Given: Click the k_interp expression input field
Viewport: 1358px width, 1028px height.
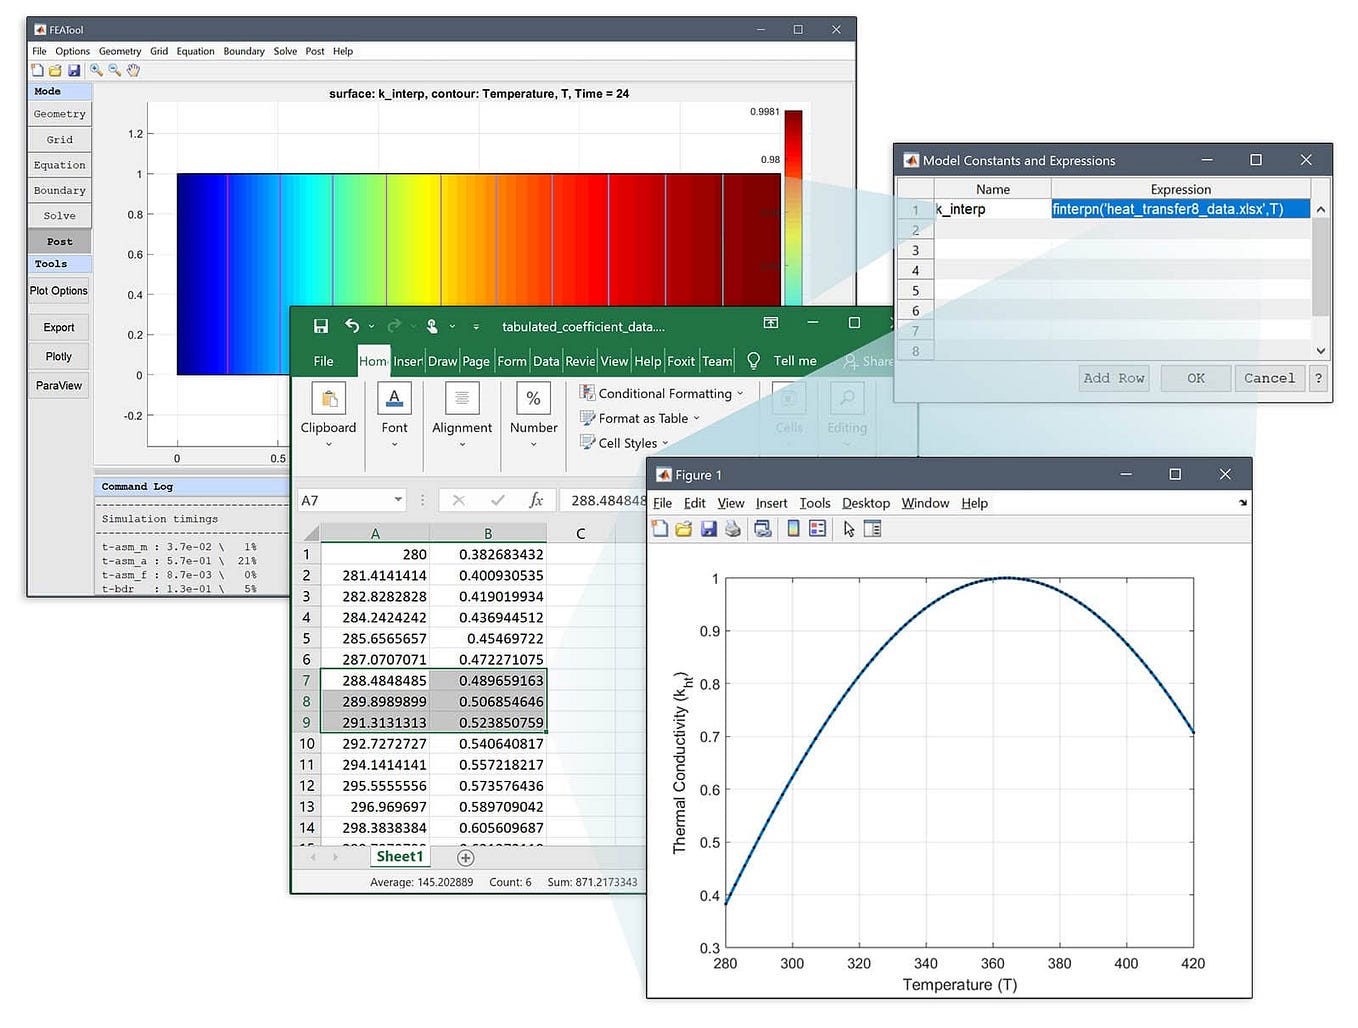Looking at the screenshot, I should pyautogui.click(x=1180, y=209).
